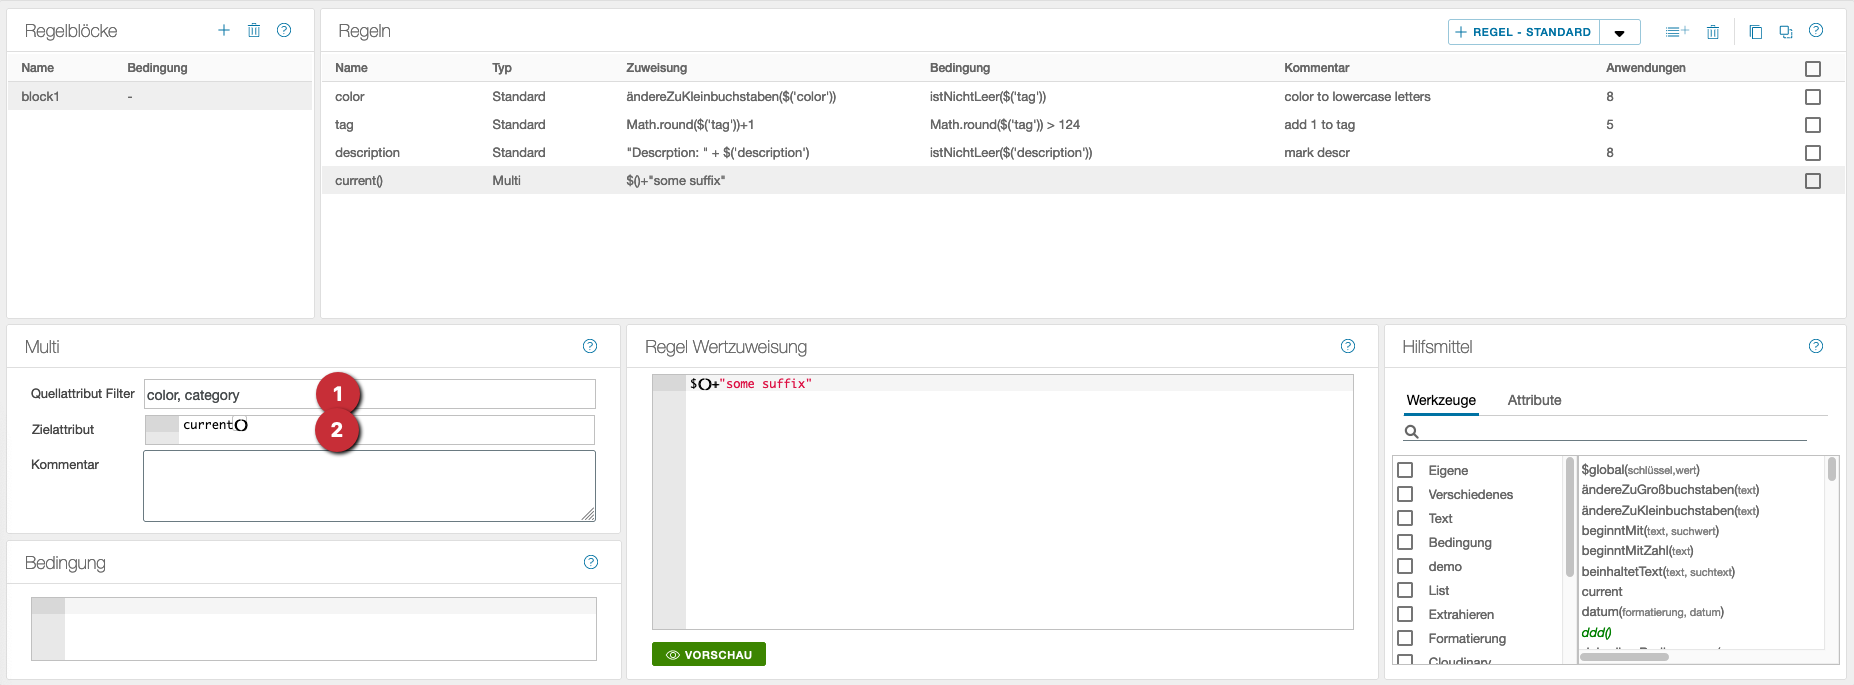Select the Werkzeuge tab
The height and width of the screenshot is (685, 1854).
1441,400
